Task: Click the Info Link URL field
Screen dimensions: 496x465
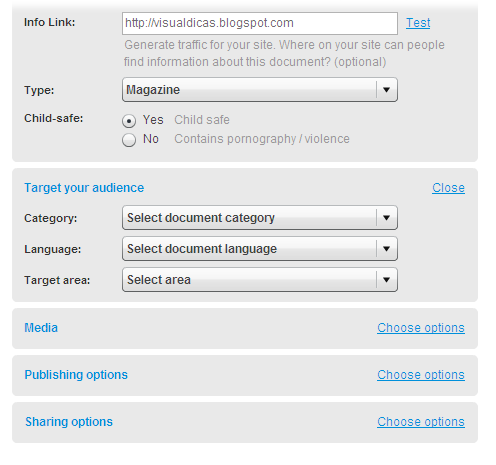Action: [260, 23]
